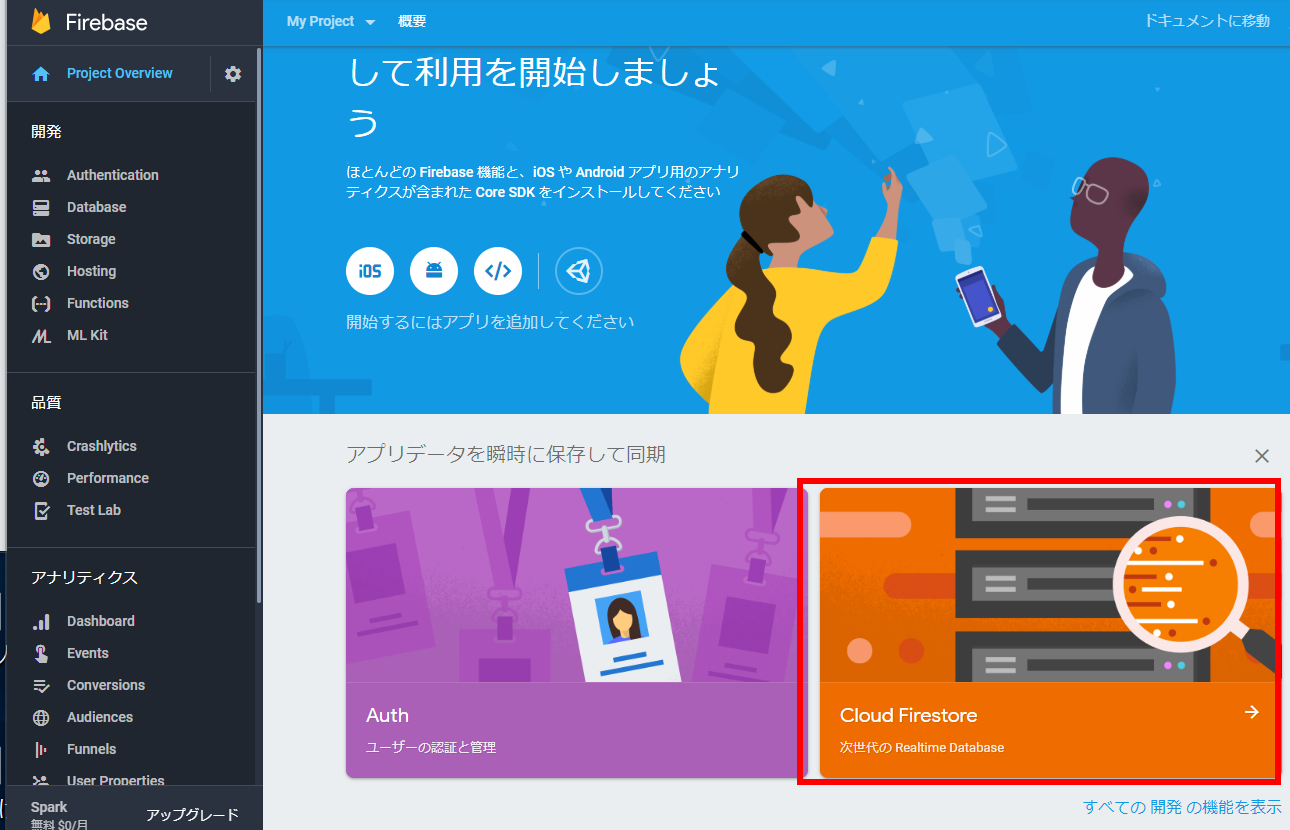Click the Hosting globe icon
The width and height of the screenshot is (1290, 830).
click(x=41, y=271)
